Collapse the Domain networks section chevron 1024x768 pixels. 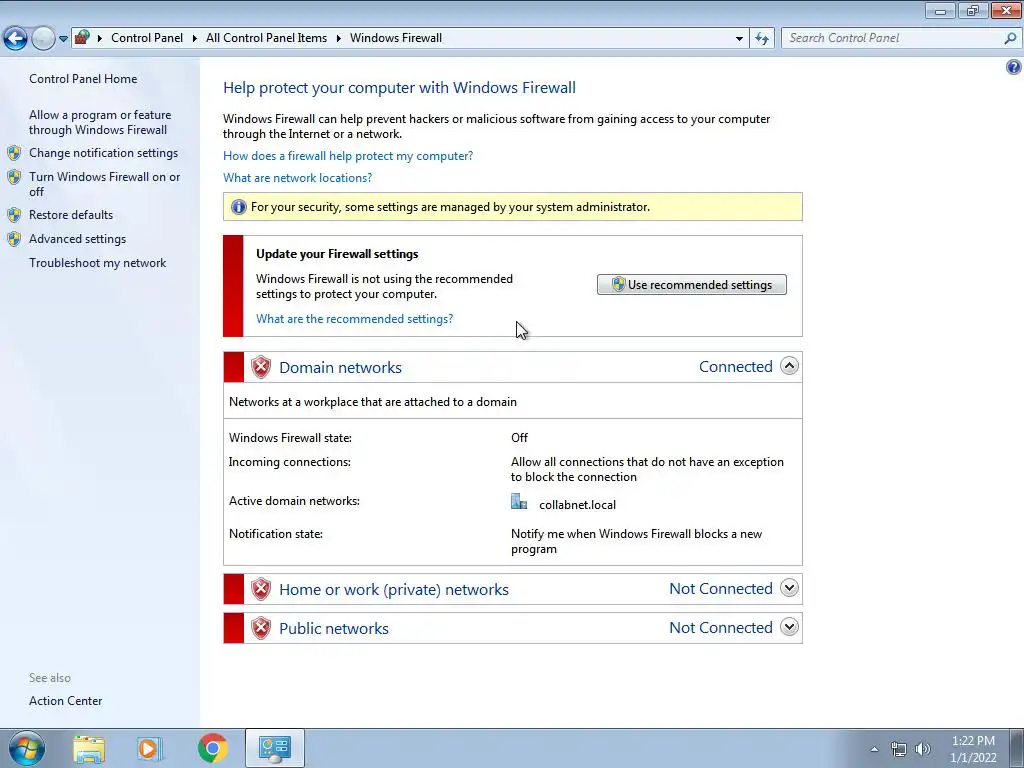(x=789, y=366)
